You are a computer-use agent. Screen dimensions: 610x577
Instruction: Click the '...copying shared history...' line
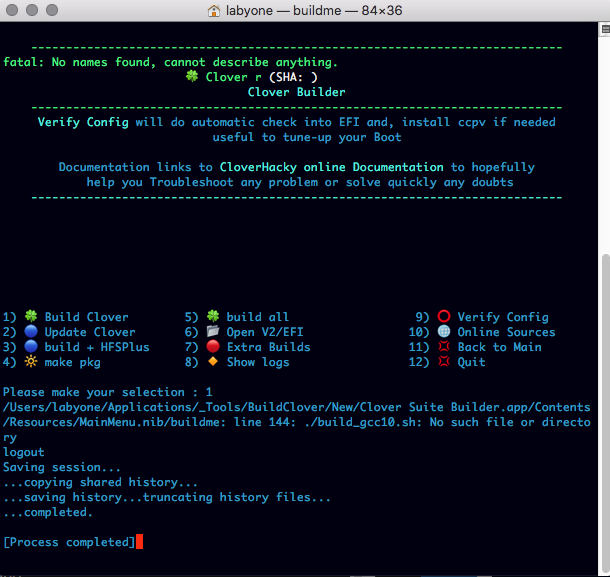(x=100, y=482)
